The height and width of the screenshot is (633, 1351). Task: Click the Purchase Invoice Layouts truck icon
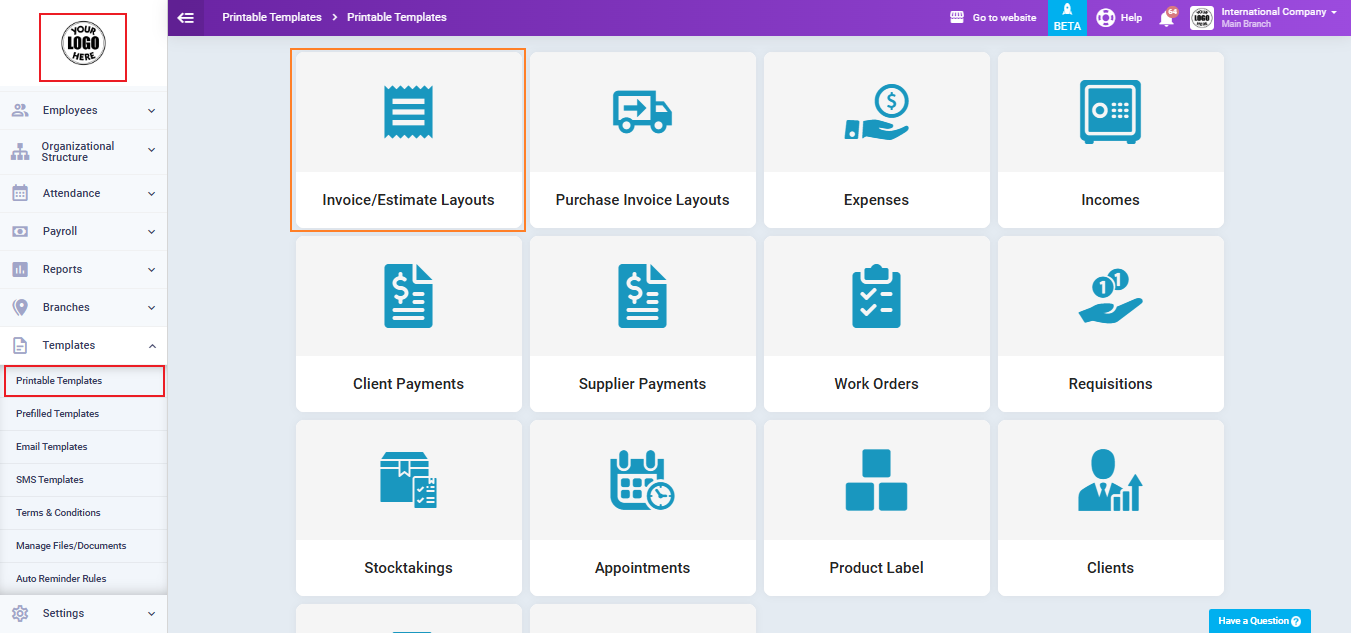(x=642, y=110)
